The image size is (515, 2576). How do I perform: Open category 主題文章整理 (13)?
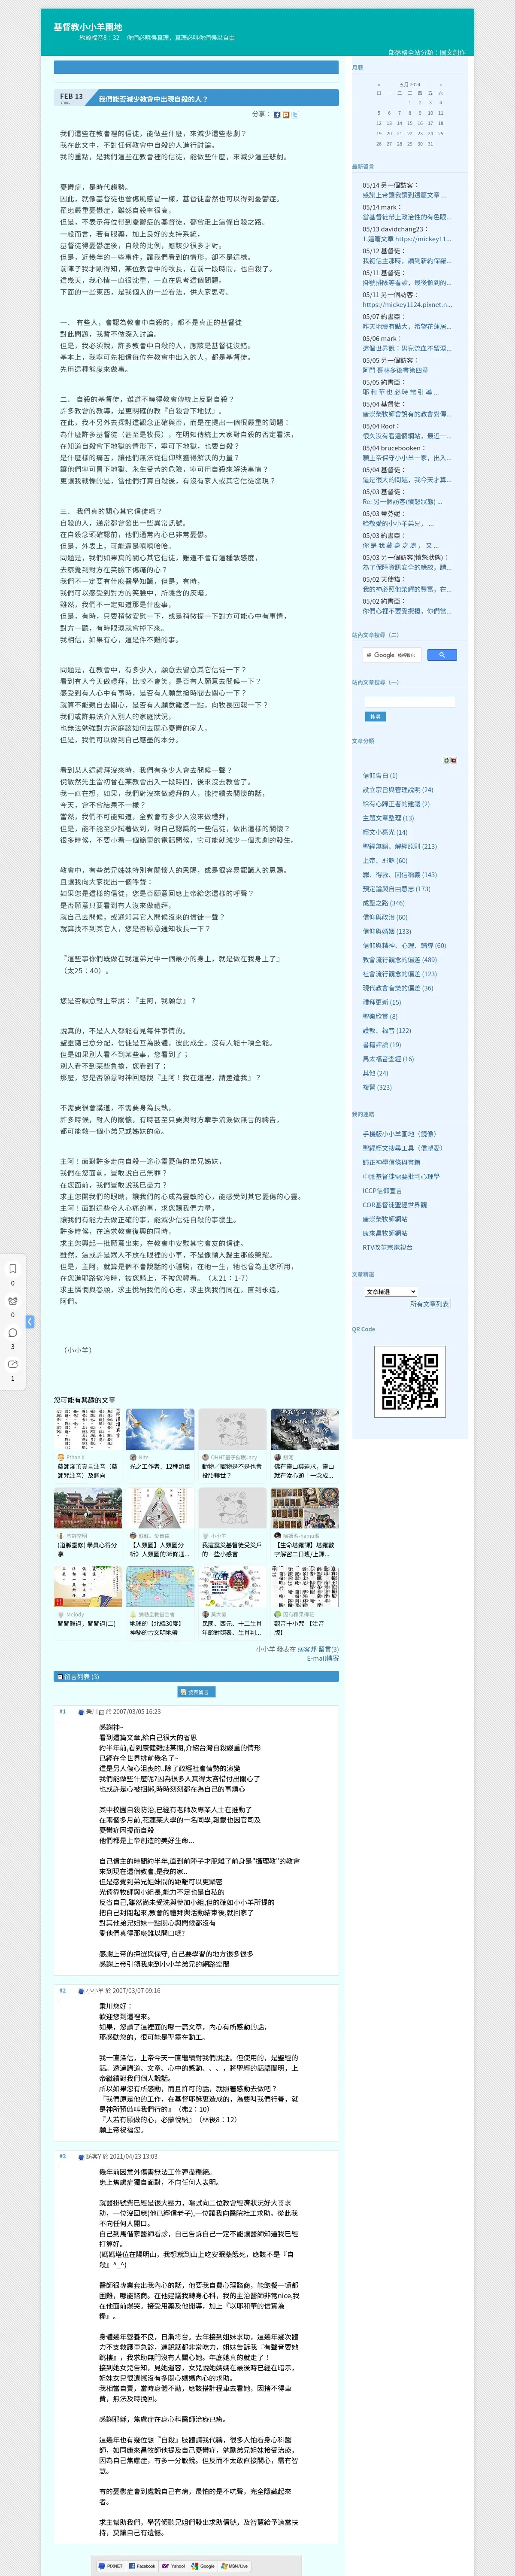click(x=388, y=818)
